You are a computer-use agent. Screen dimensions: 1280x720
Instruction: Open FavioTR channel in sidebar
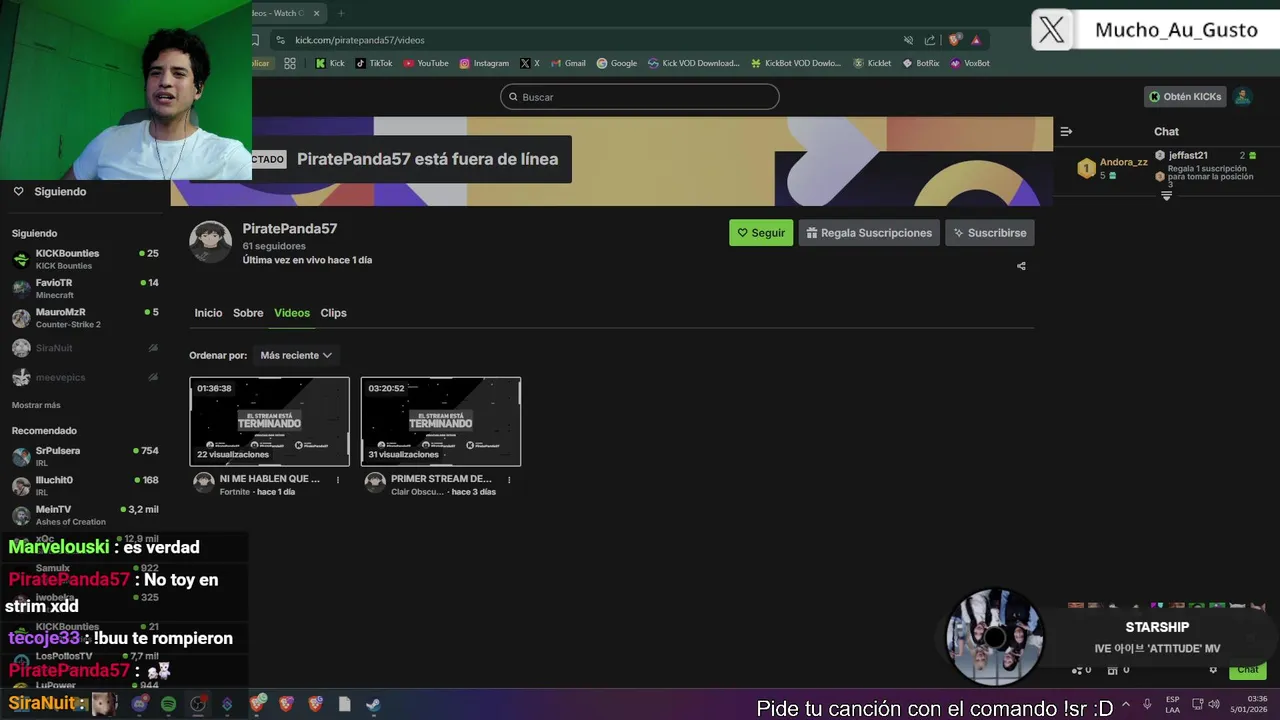click(x=85, y=288)
